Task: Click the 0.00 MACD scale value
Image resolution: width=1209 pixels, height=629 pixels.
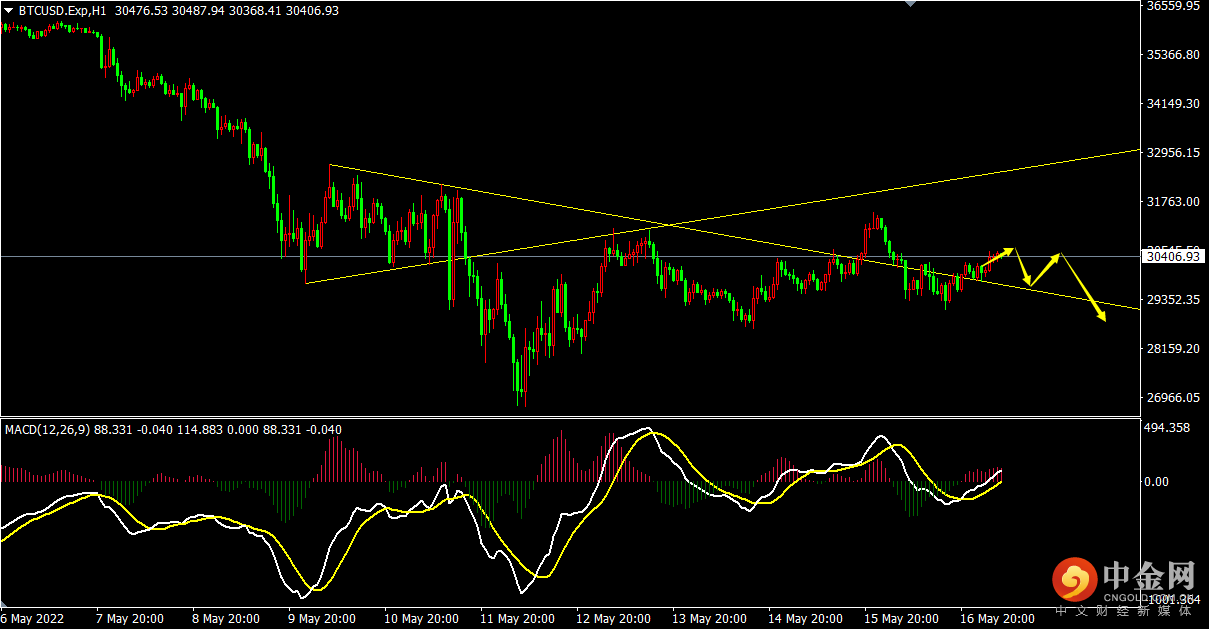Action: click(1157, 482)
